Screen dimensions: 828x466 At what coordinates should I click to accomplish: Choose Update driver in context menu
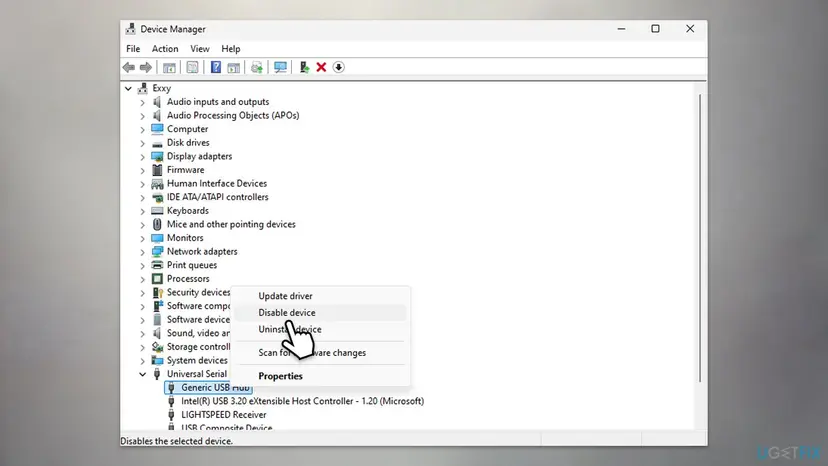pos(320,296)
